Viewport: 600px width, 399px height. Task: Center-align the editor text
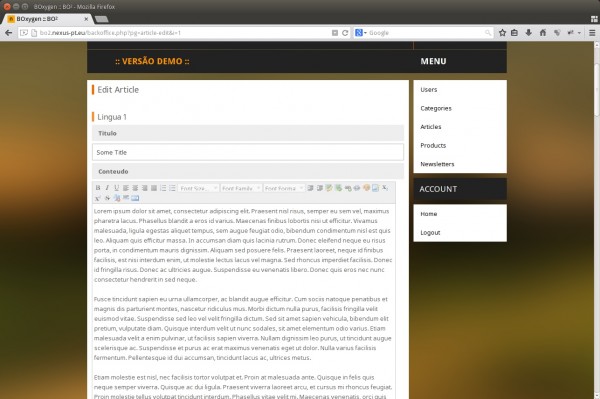[x=135, y=188]
